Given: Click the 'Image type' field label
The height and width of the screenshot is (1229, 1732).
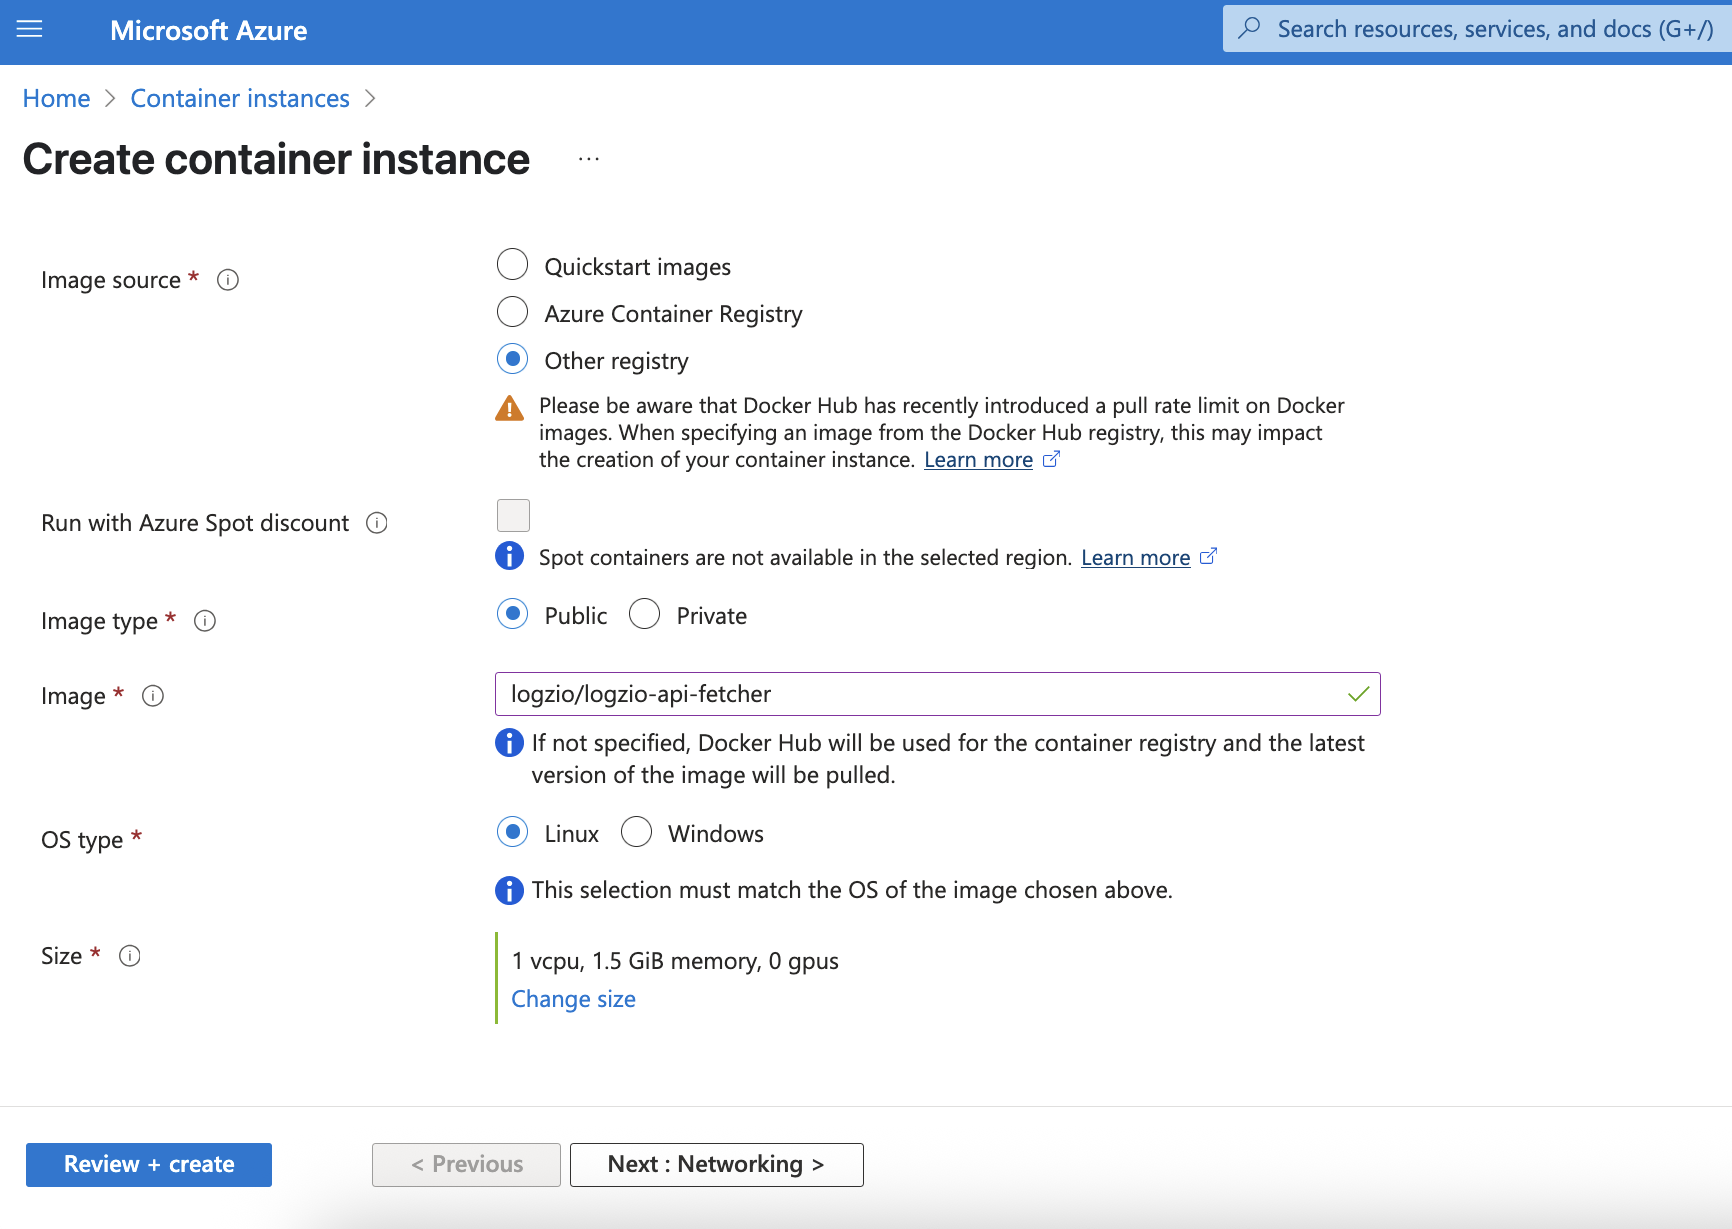Looking at the screenshot, I should [99, 621].
